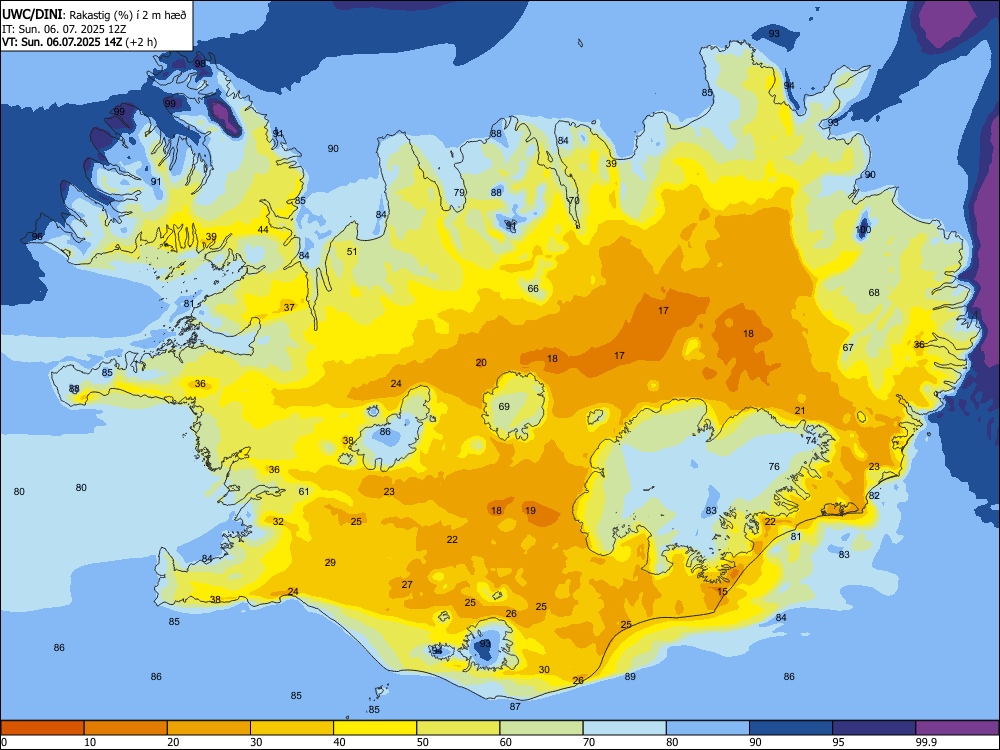Click the humidity value 74 on the map
The width and height of the screenshot is (1000, 750).
click(x=811, y=441)
